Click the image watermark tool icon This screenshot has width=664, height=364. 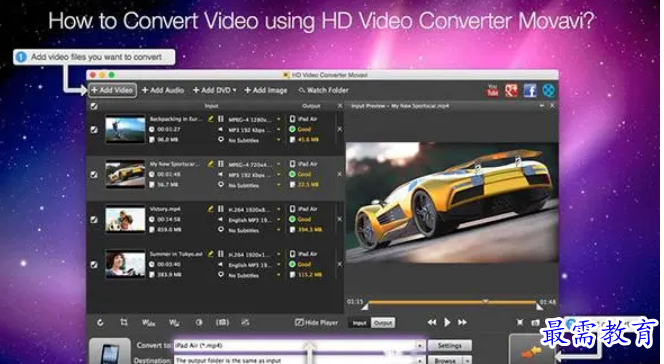tap(174, 323)
